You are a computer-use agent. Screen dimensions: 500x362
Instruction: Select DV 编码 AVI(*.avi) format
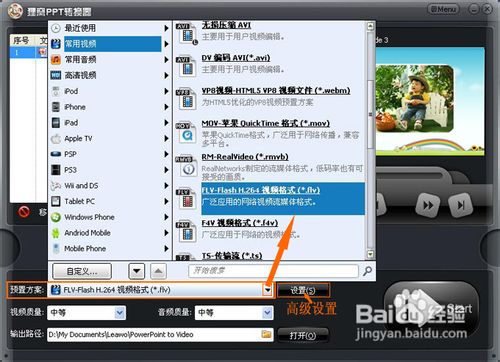click(x=236, y=58)
